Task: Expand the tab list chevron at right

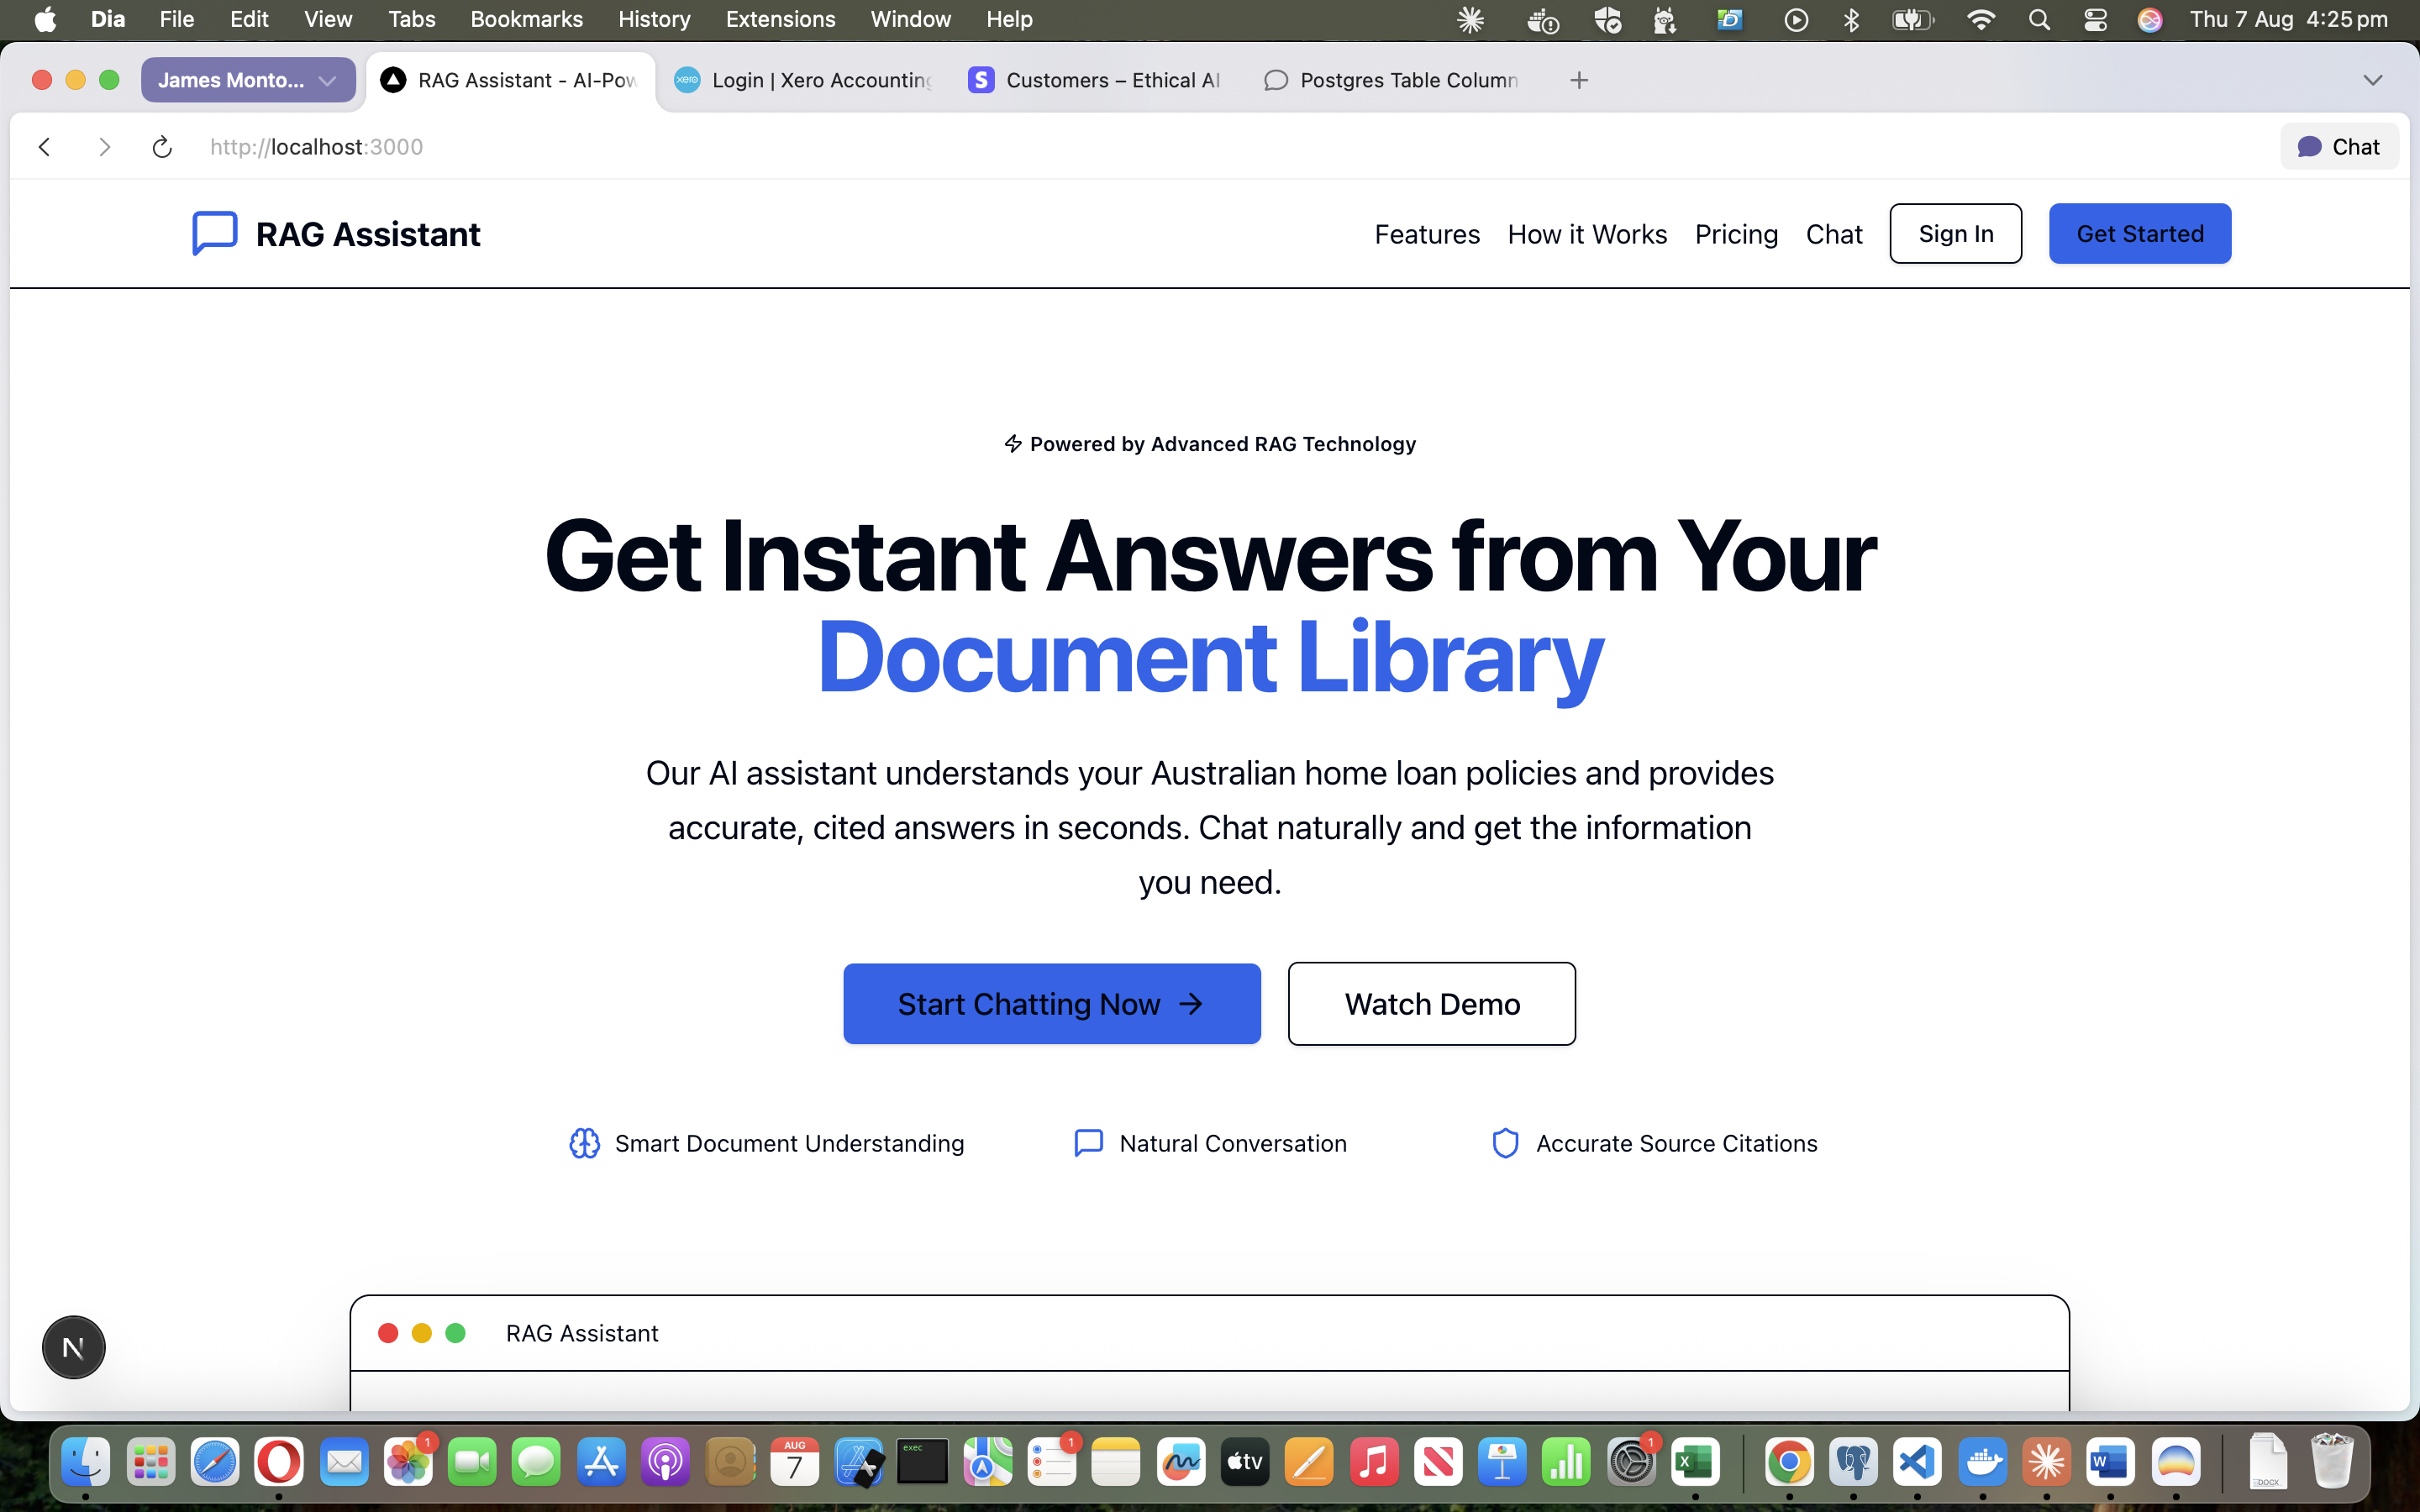Action: (x=2372, y=80)
